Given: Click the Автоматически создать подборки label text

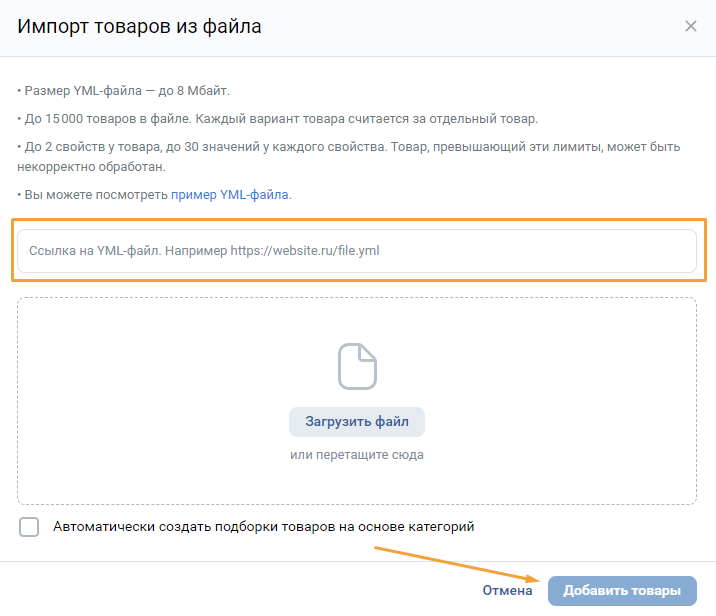Looking at the screenshot, I should coord(263,526).
